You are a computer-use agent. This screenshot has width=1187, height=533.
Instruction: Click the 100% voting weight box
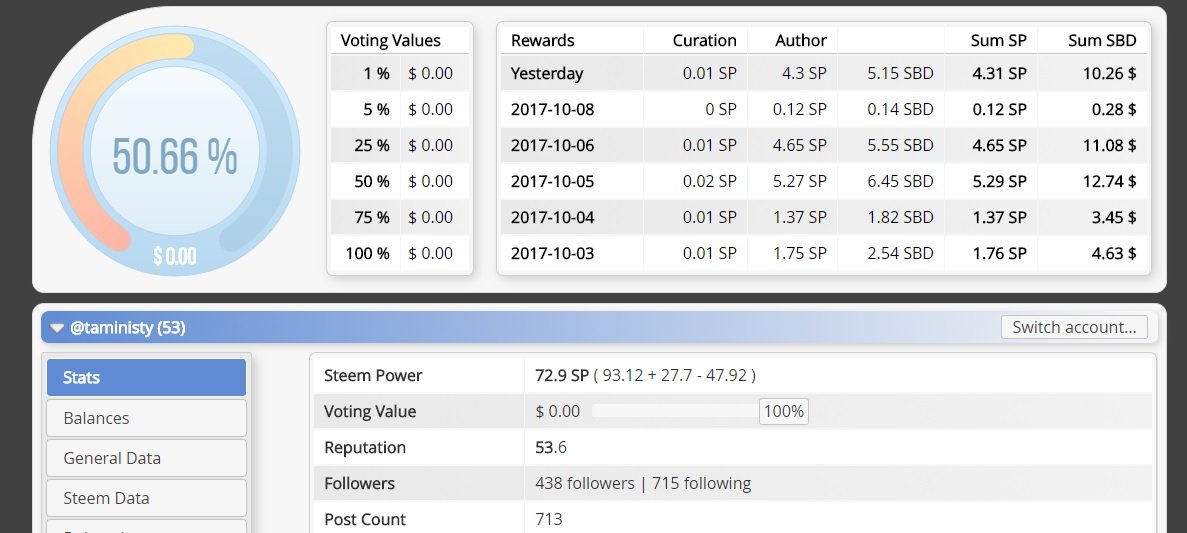pyautogui.click(x=784, y=411)
